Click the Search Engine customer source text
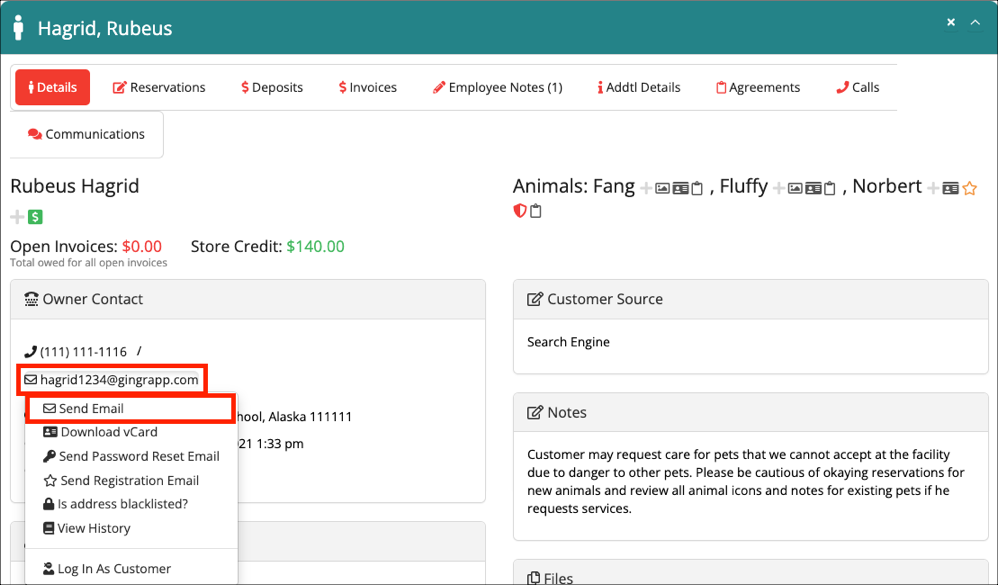The image size is (998, 585). 568,342
